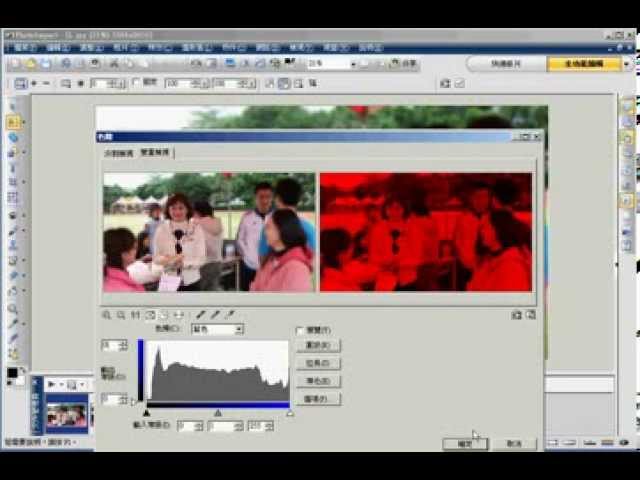Click the gray midtone input slider triangle
Screen dimensions: 640x480
click(x=218, y=413)
